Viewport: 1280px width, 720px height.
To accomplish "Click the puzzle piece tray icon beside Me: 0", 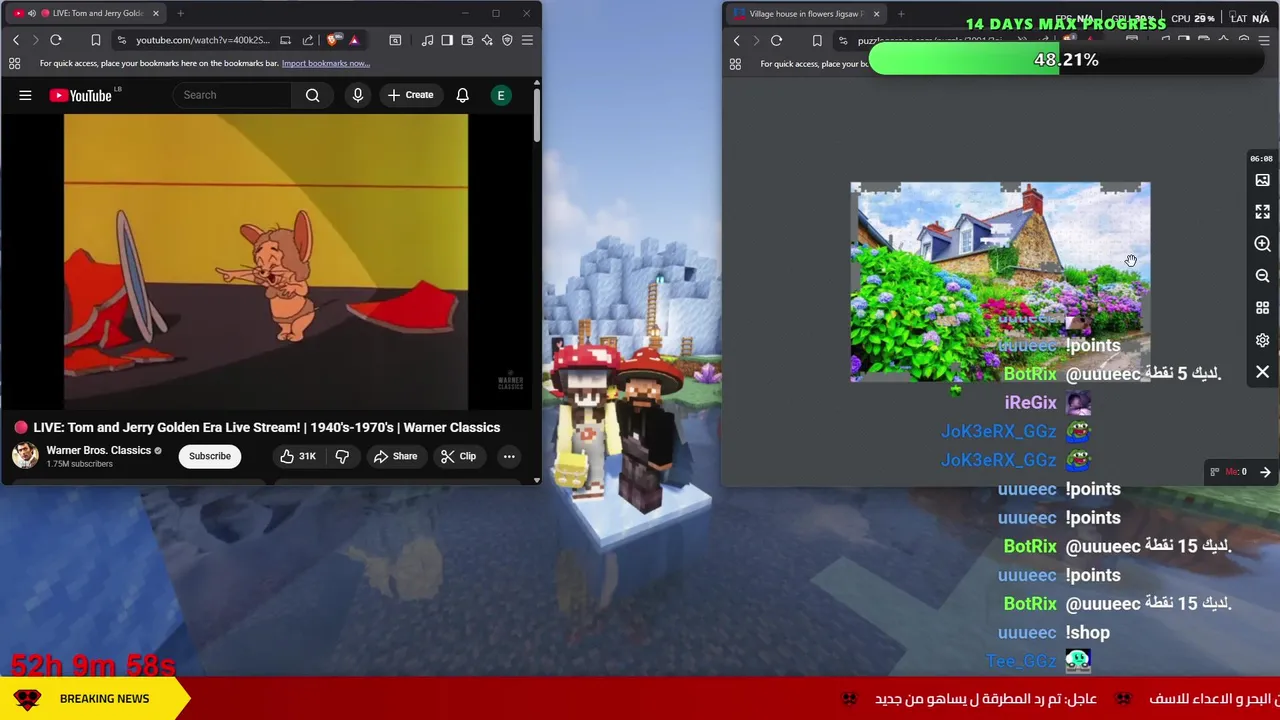I will point(1215,472).
